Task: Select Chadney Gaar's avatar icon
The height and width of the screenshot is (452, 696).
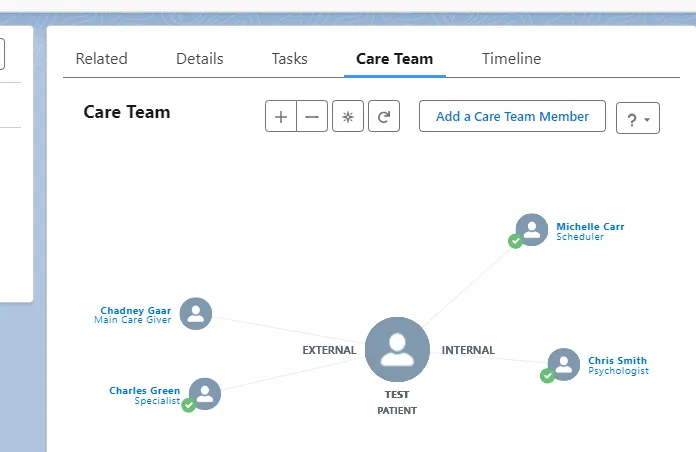Action: pyautogui.click(x=196, y=313)
